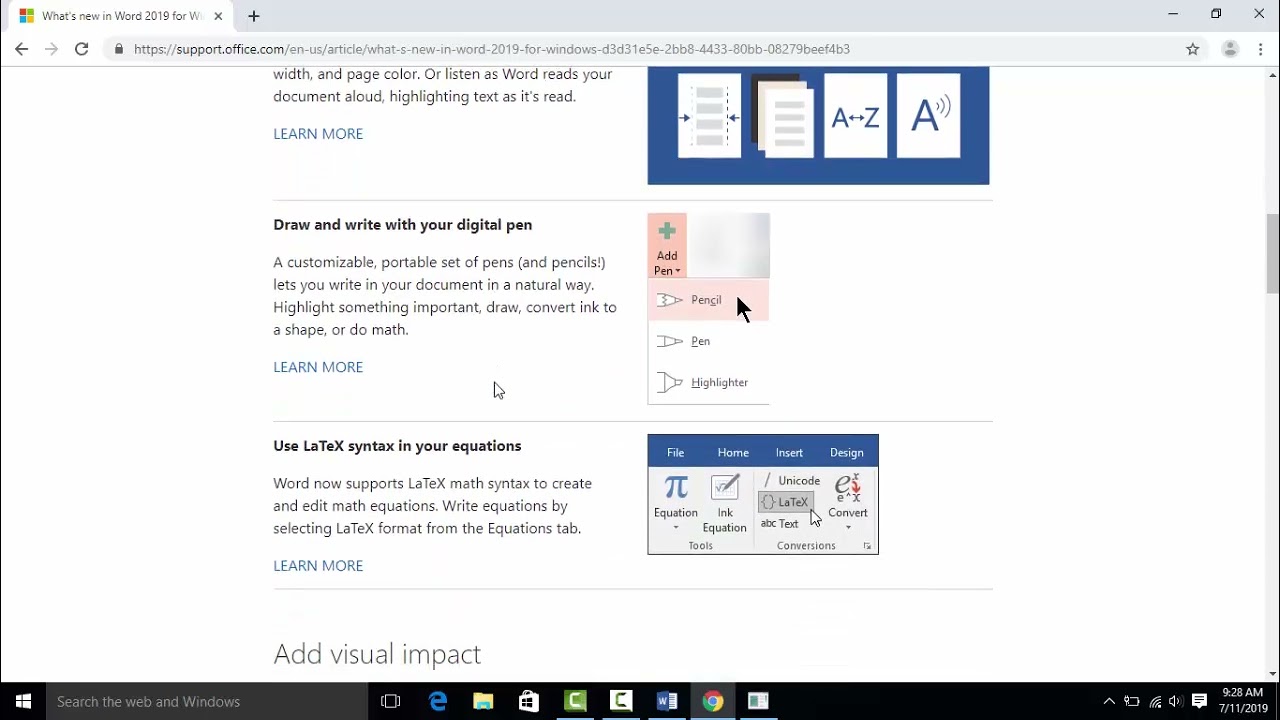Open LEARN MORE for the digital pen section
This screenshot has height=720, width=1280.
tap(318, 367)
